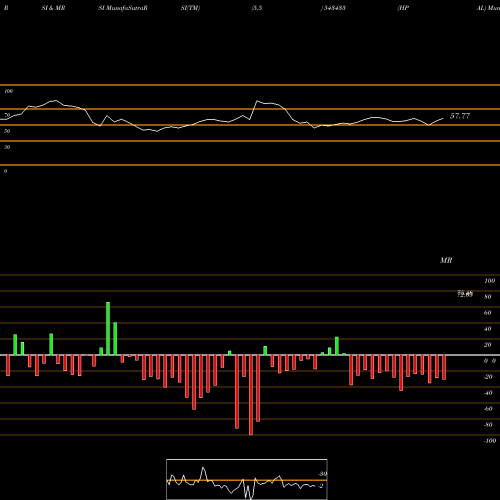Click the 'SI & MR' header text
This screenshot has height=500, width=500.
[53, 8]
